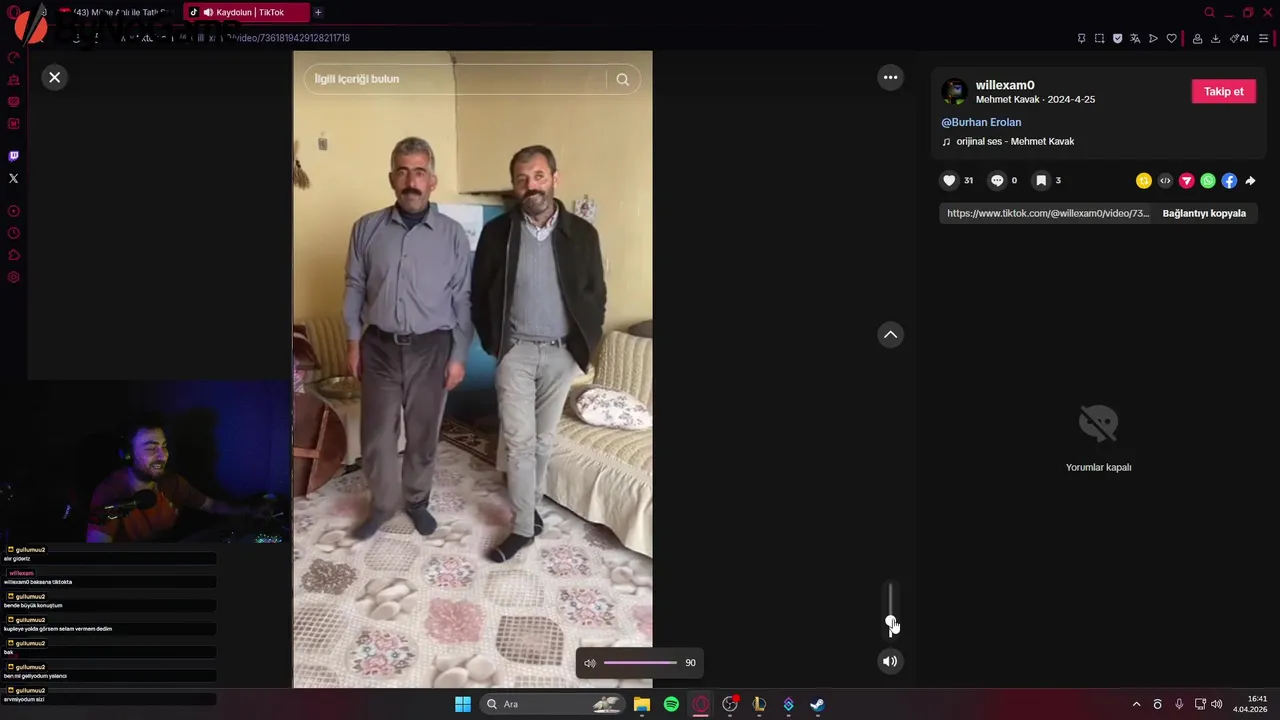Open the willexam0 username link

[x=1005, y=85]
